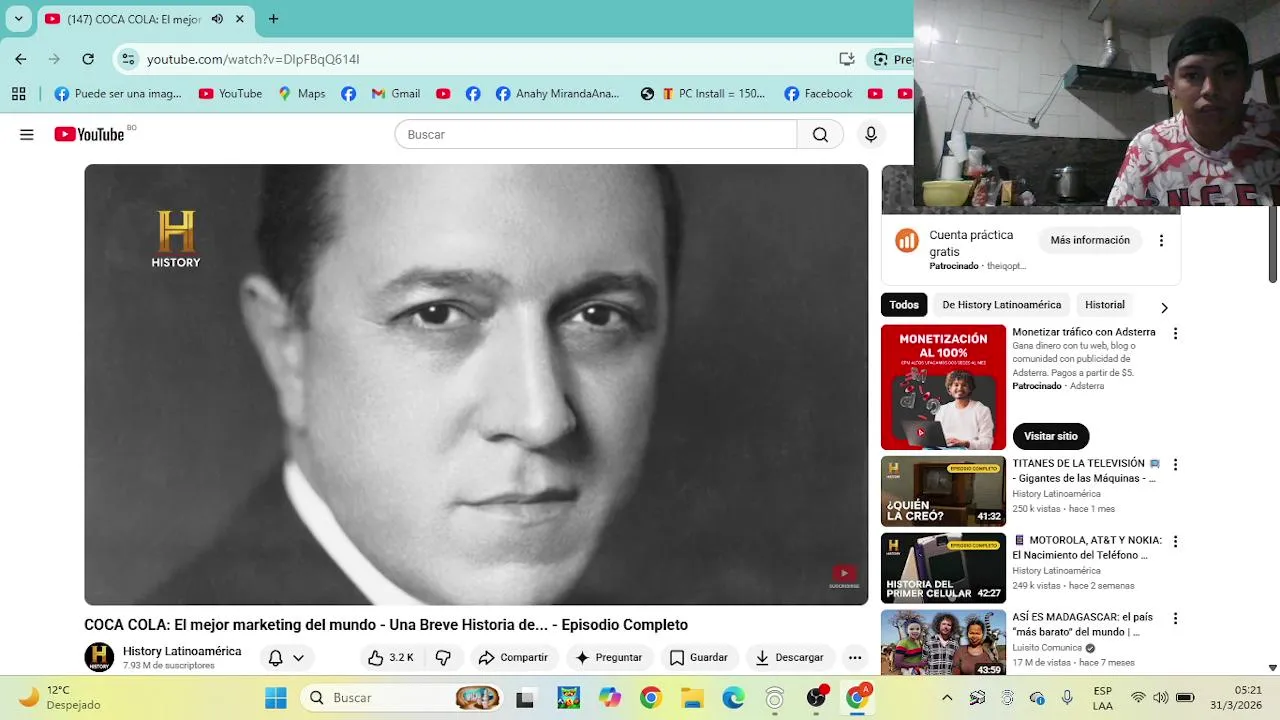
Task: Go to the YouTube home logo
Action: tap(90, 134)
